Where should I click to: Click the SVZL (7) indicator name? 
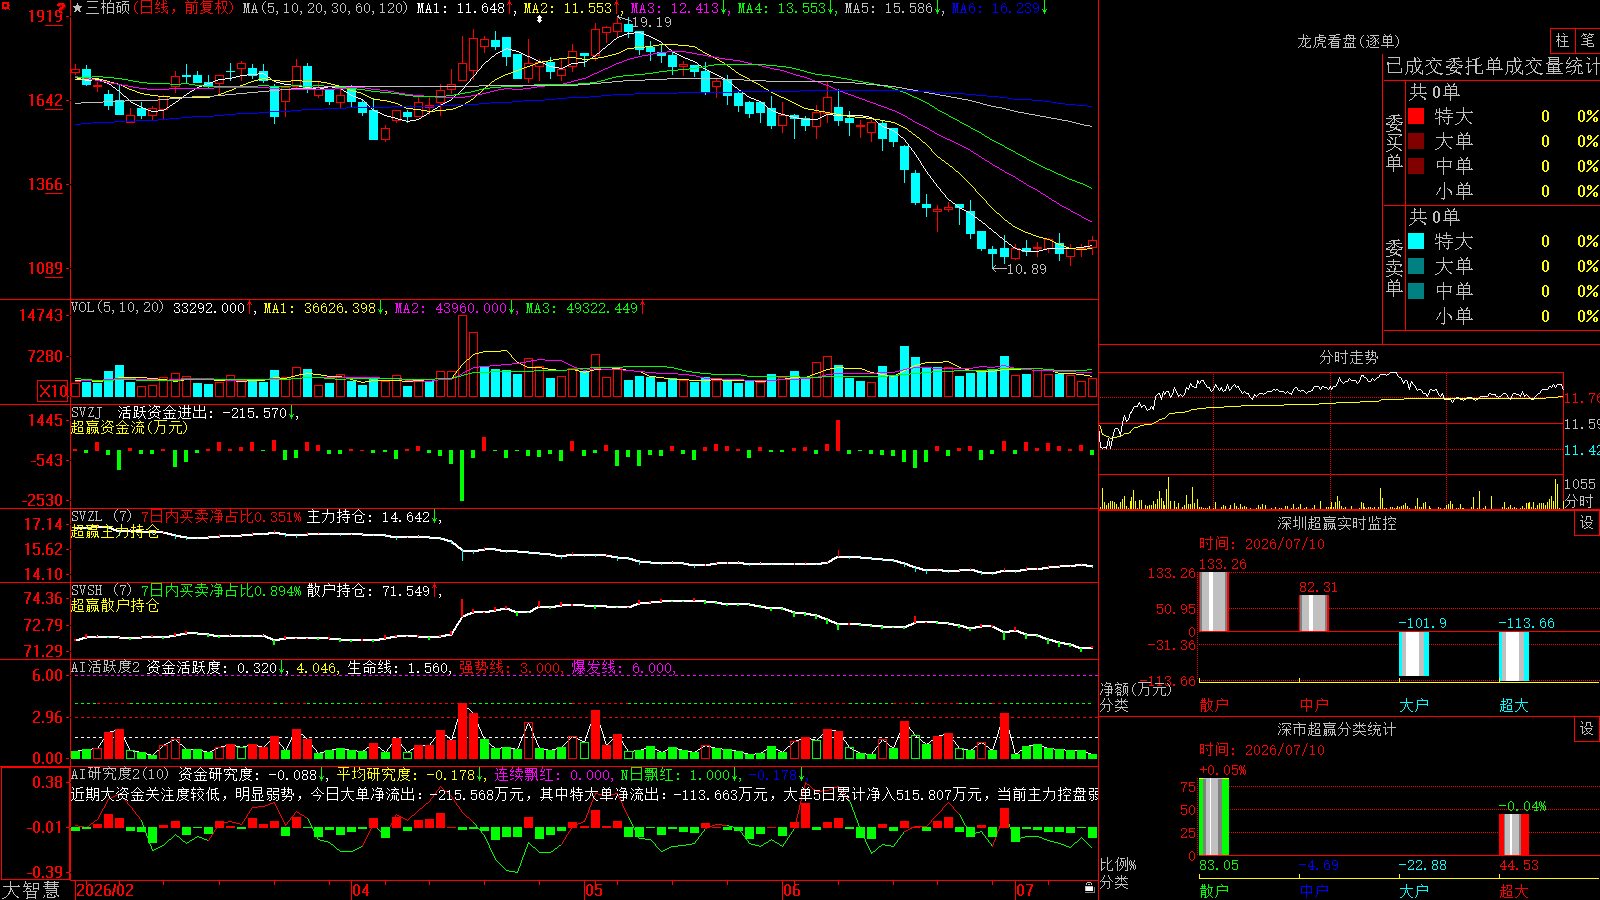(101, 517)
